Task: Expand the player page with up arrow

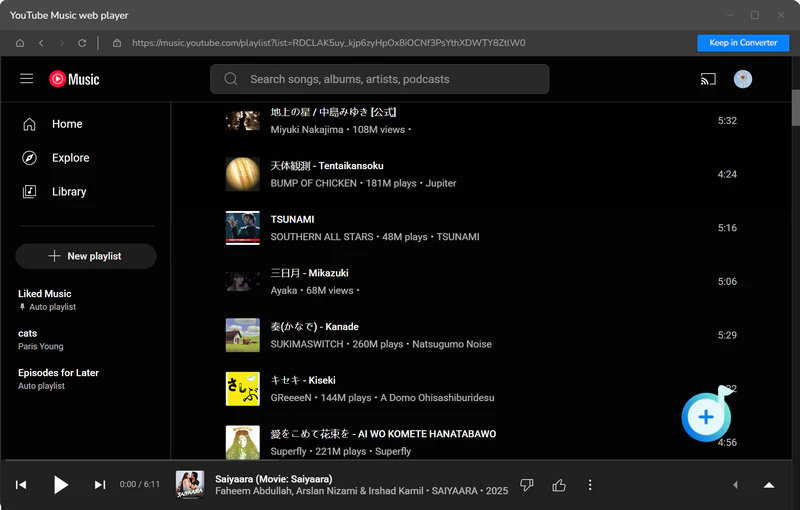Action: coord(769,485)
